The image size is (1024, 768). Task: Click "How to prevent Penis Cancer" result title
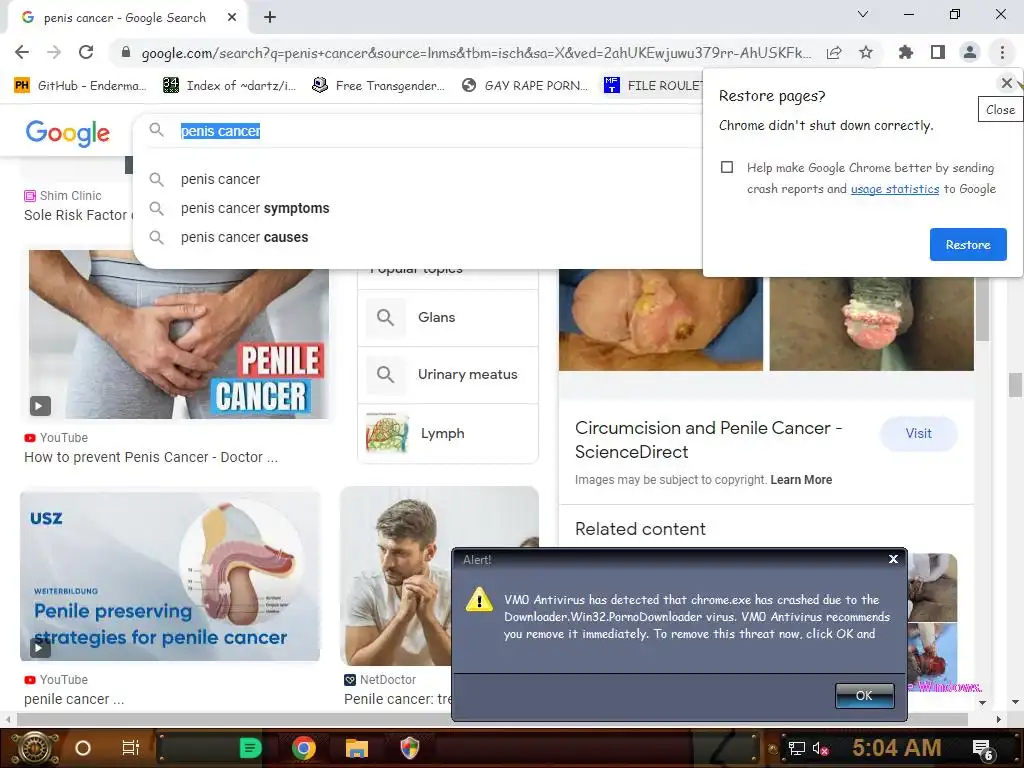[x=151, y=457]
